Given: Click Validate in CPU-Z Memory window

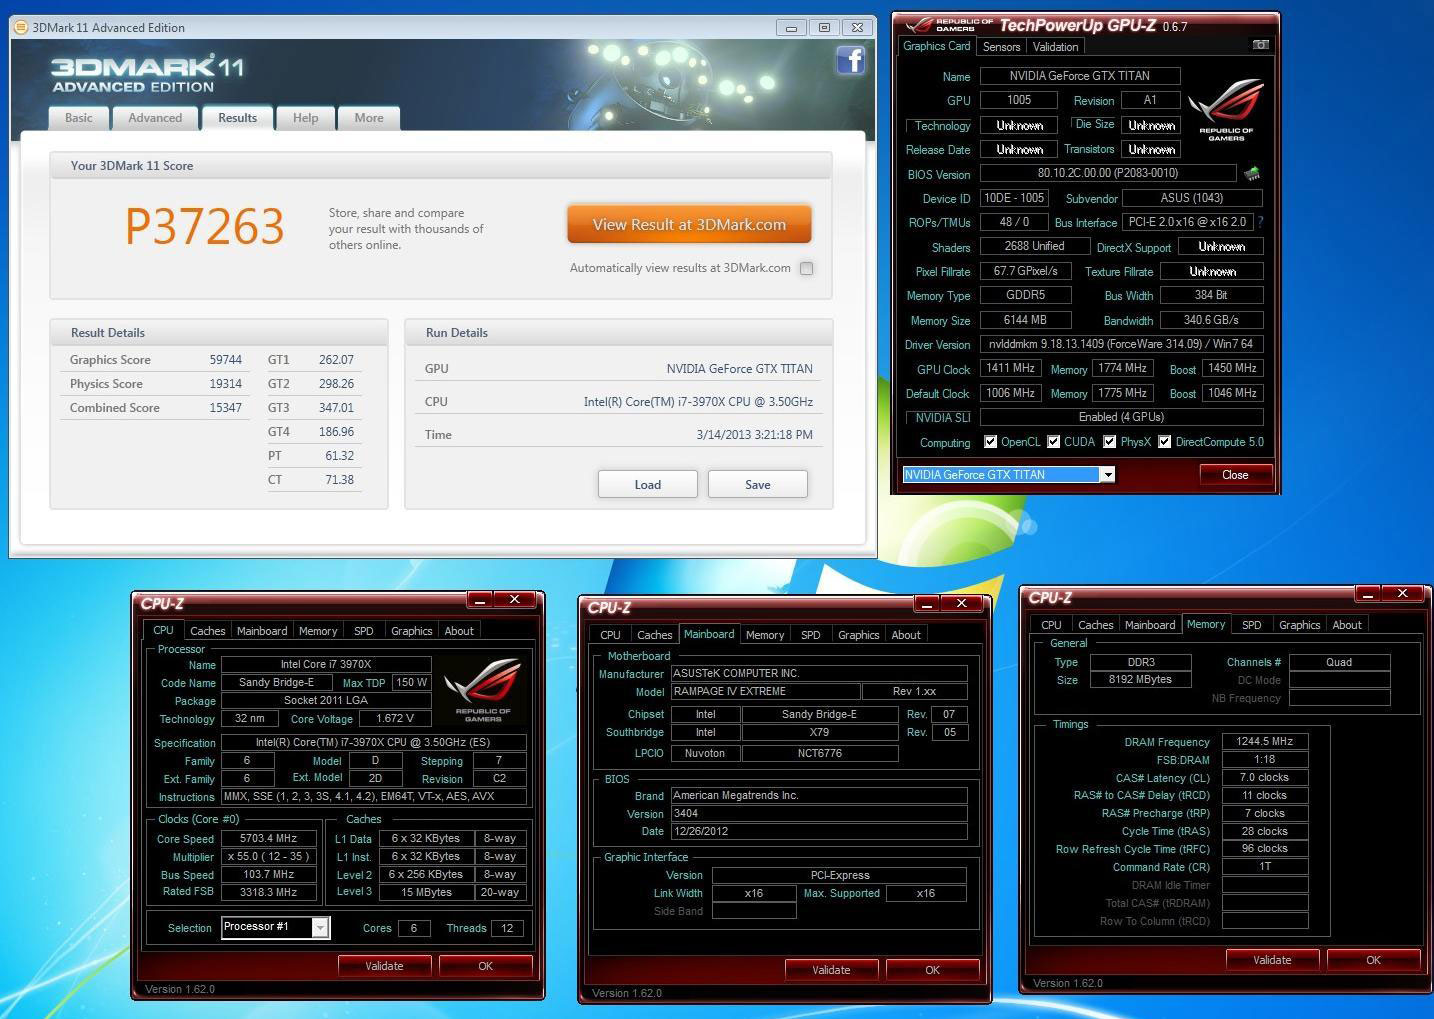Looking at the screenshot, I should click(1272, 960).
